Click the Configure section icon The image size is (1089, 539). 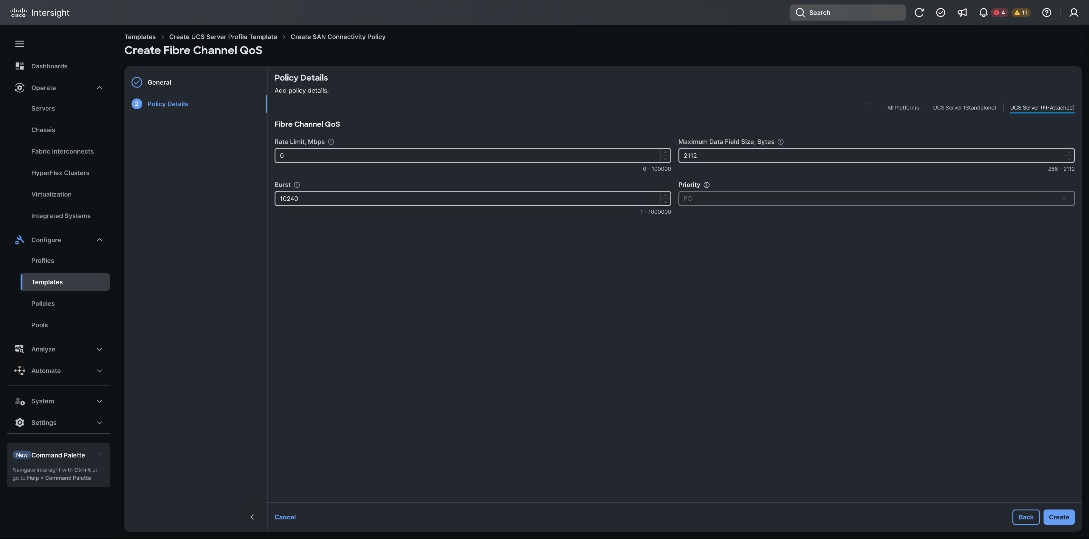[19, 240]
